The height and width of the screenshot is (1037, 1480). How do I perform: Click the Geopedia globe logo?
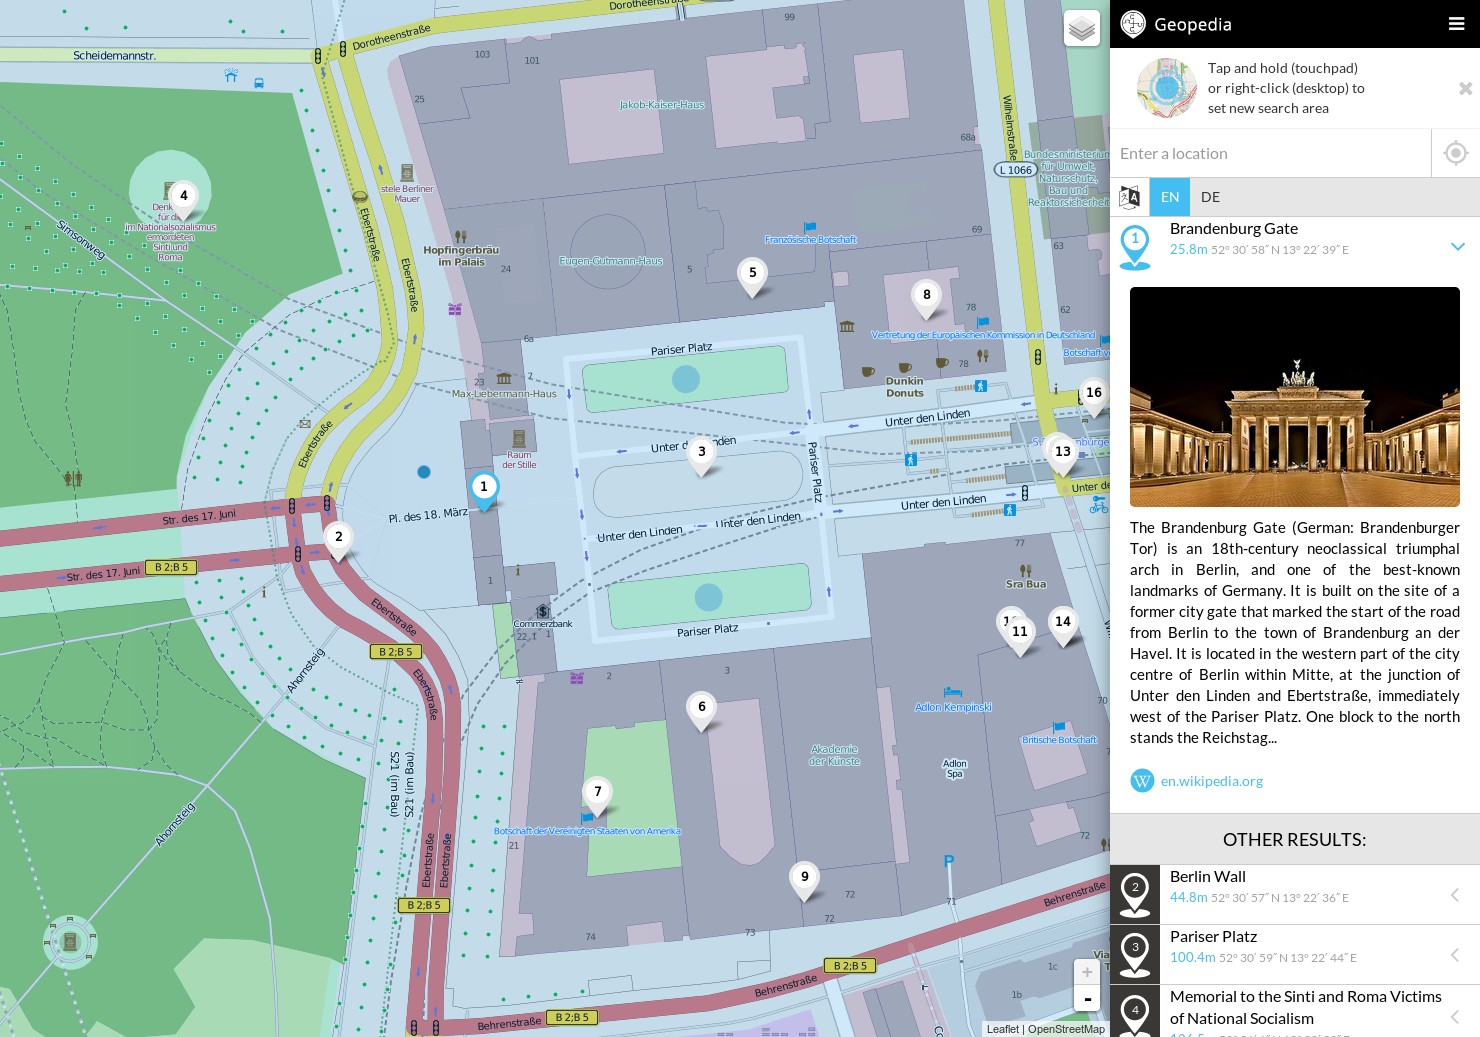pos(1133,24)
